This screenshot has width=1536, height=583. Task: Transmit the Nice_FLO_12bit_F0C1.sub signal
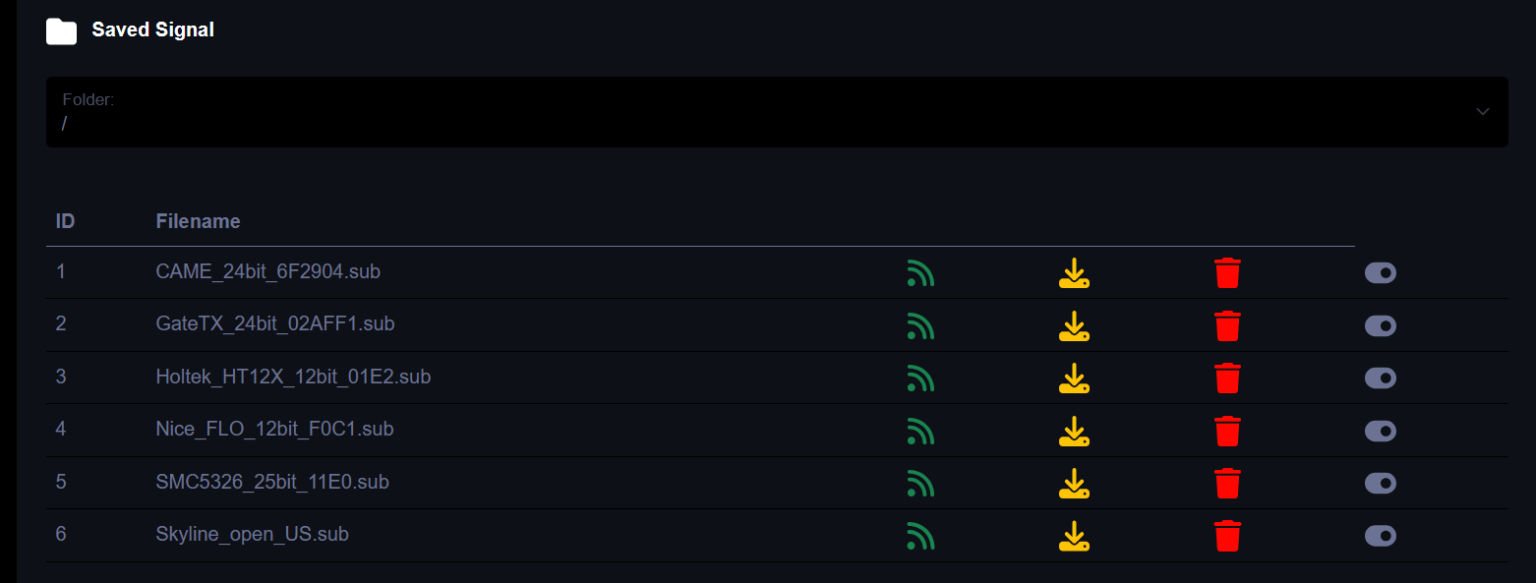tap(920, 431)
